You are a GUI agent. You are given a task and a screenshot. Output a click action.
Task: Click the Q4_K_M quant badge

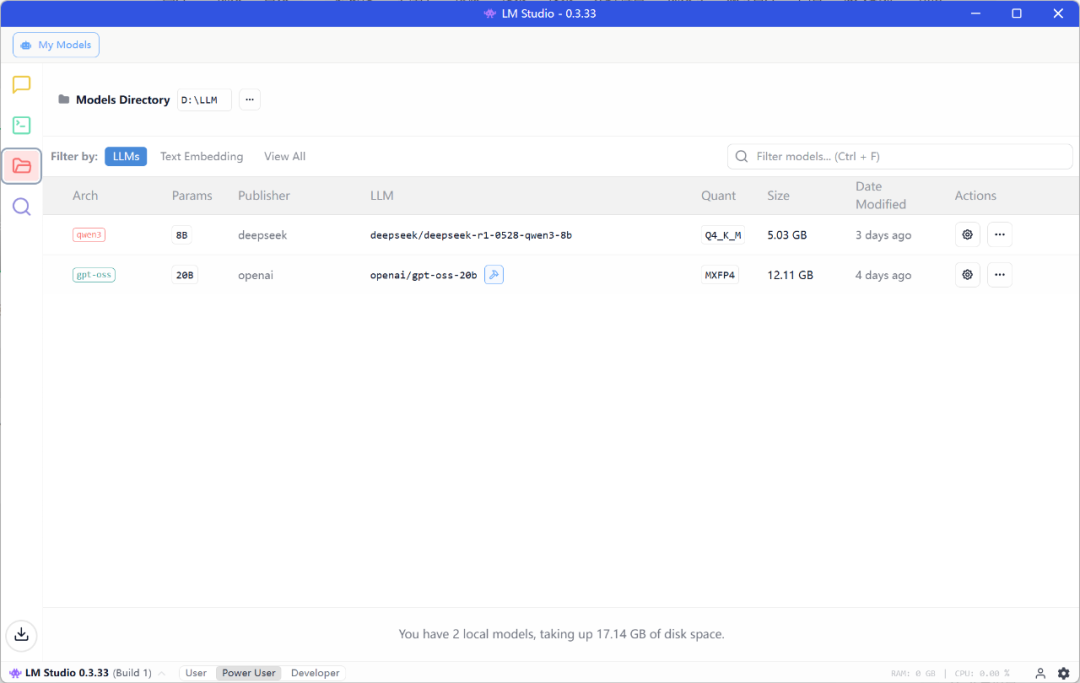click(x=723, y=235)
